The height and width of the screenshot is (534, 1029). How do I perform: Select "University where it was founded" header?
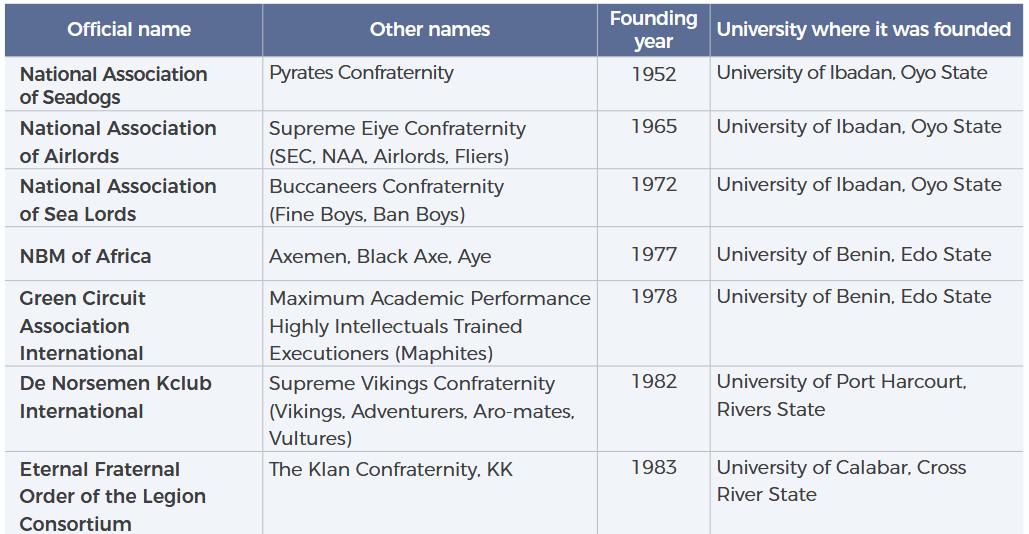pyautogui.click(x=864, y=30)
